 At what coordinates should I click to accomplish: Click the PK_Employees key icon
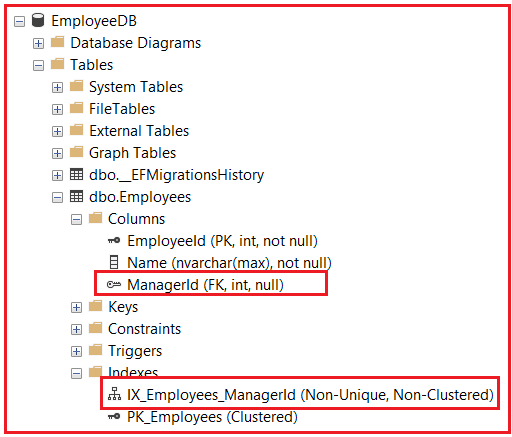pyautogui.click(x=114, y=416)
